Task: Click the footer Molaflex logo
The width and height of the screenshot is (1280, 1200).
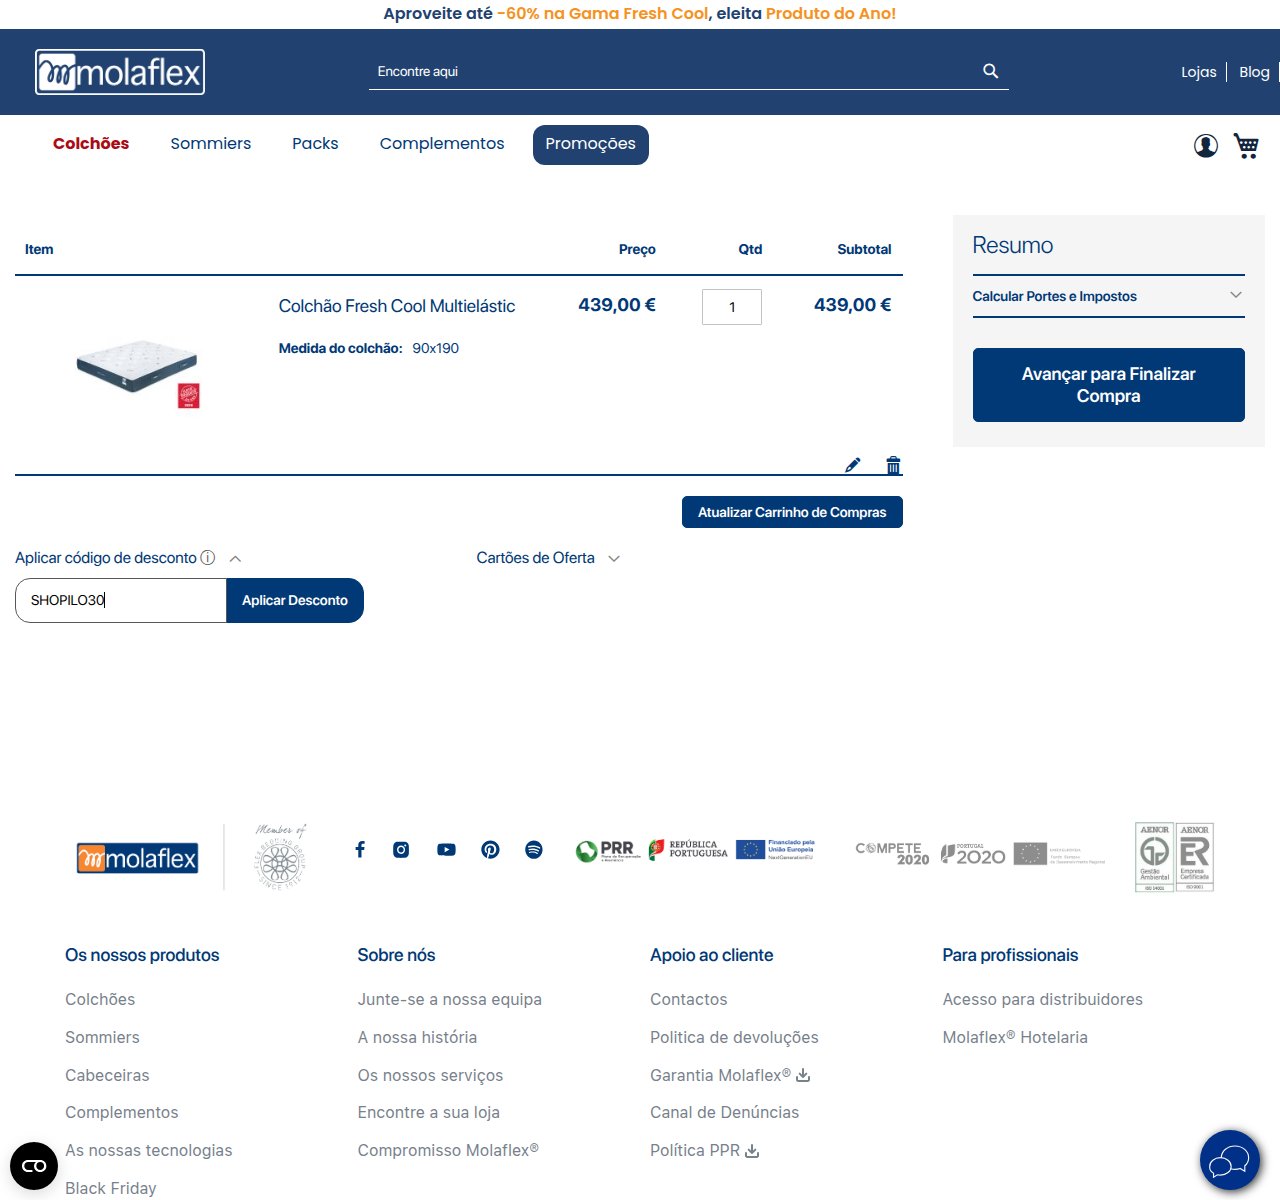Action: [x=137, y=858]
